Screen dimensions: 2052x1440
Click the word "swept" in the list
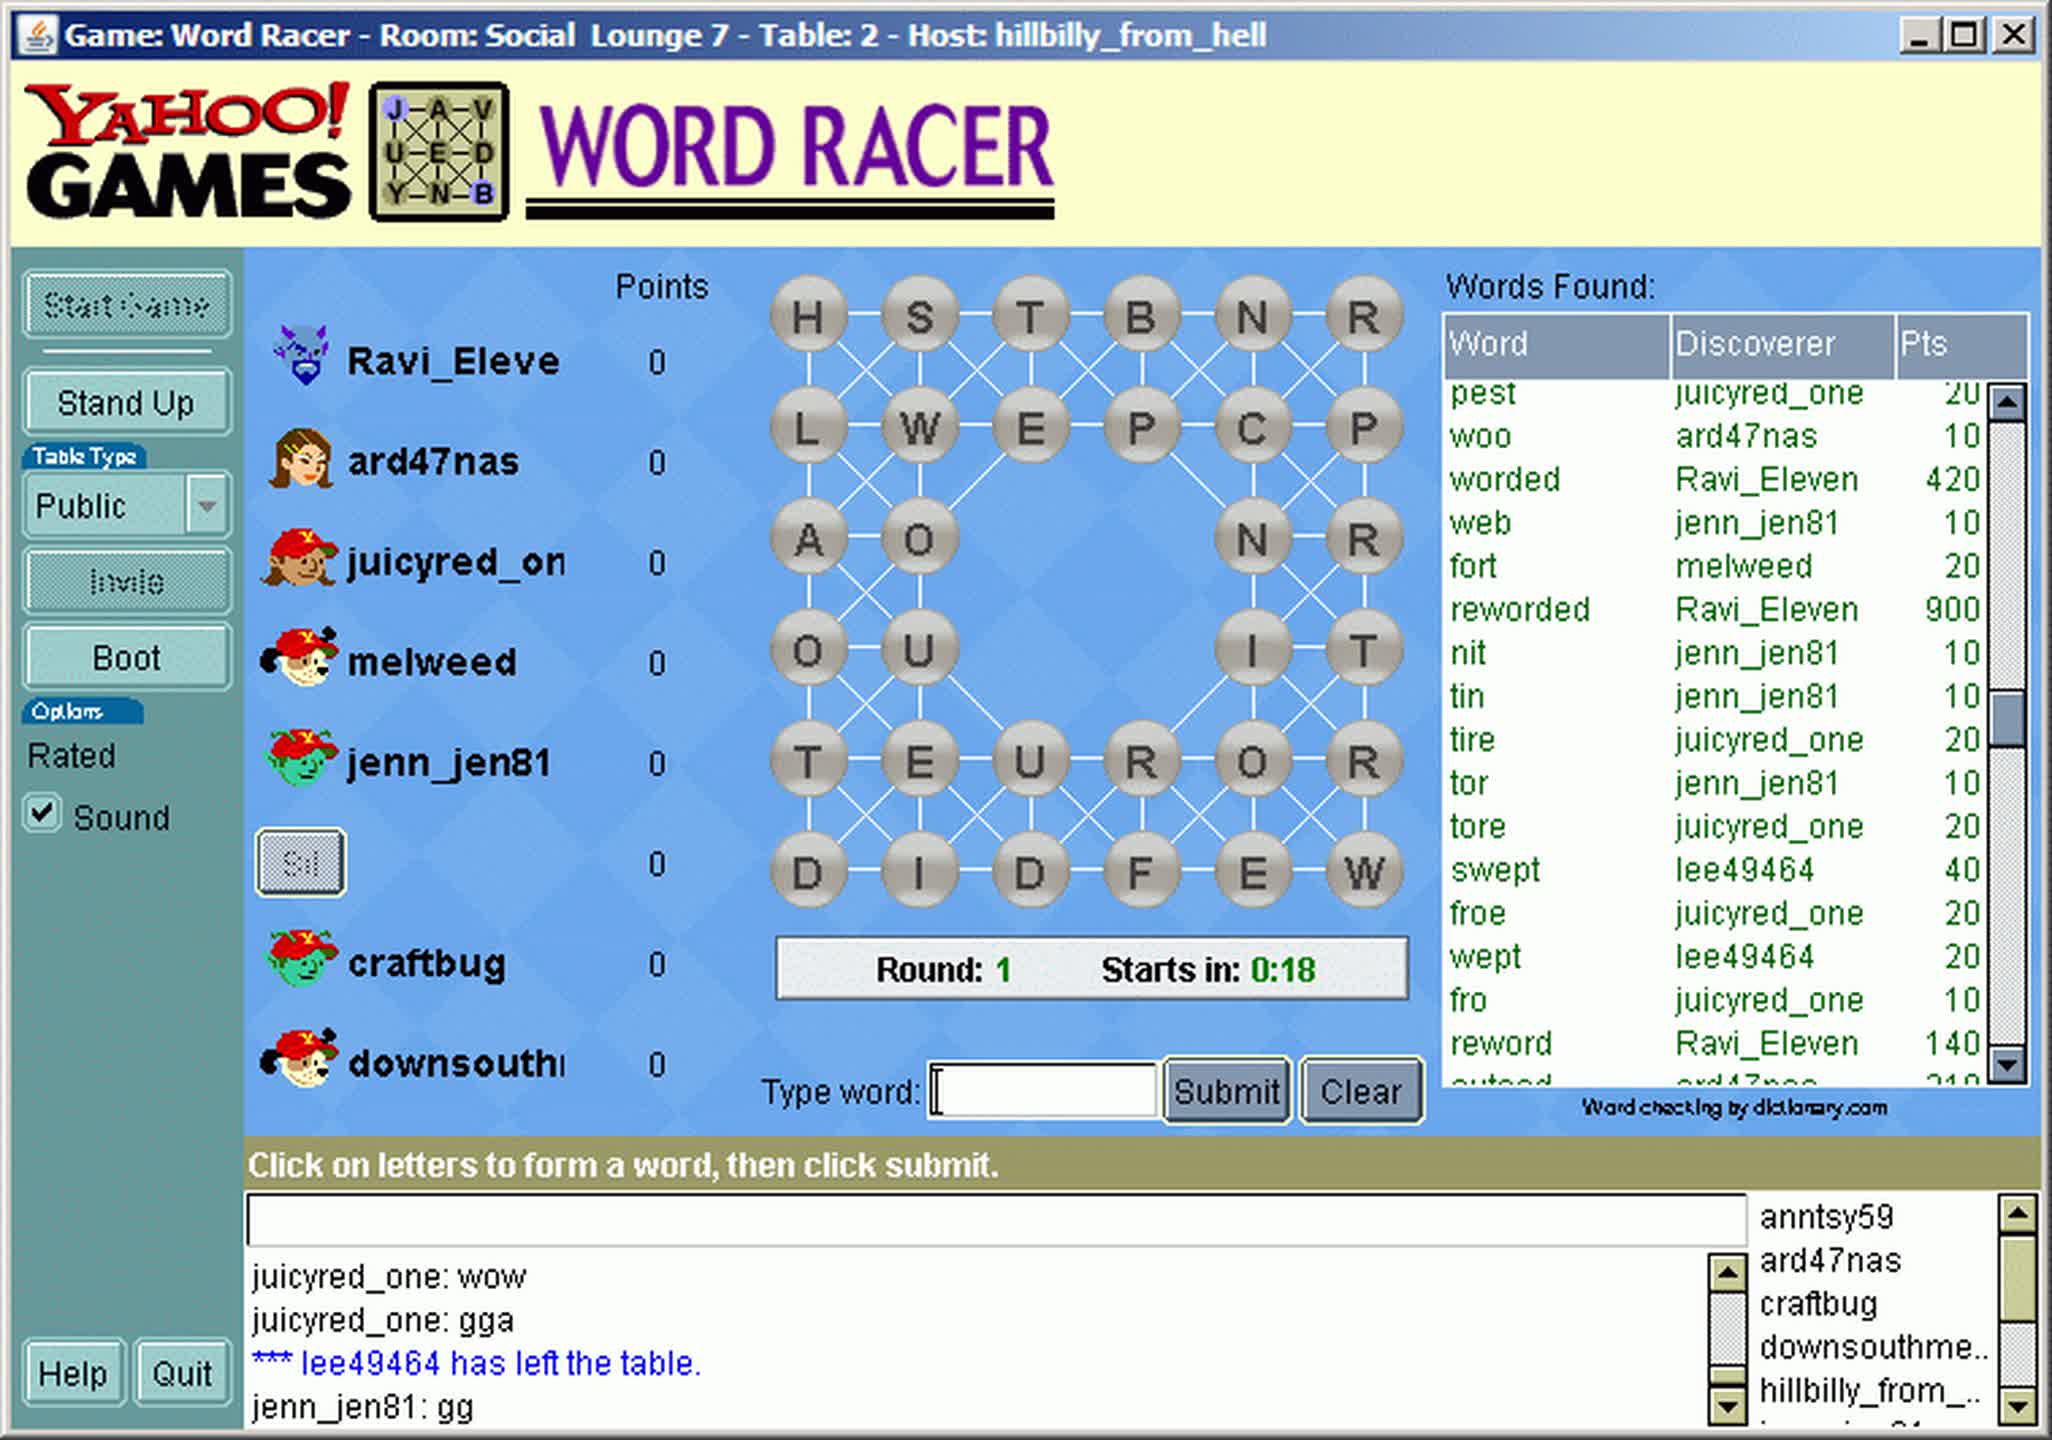point(1495,870)
